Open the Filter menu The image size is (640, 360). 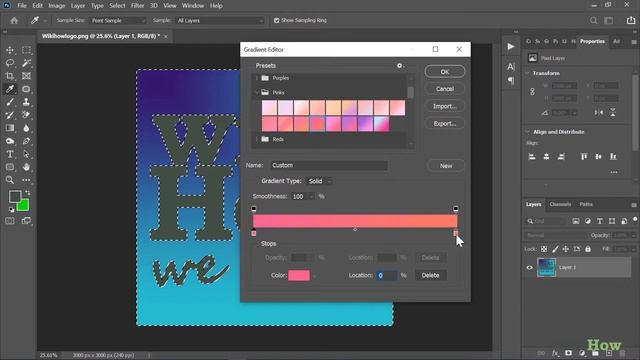(138, 6)
